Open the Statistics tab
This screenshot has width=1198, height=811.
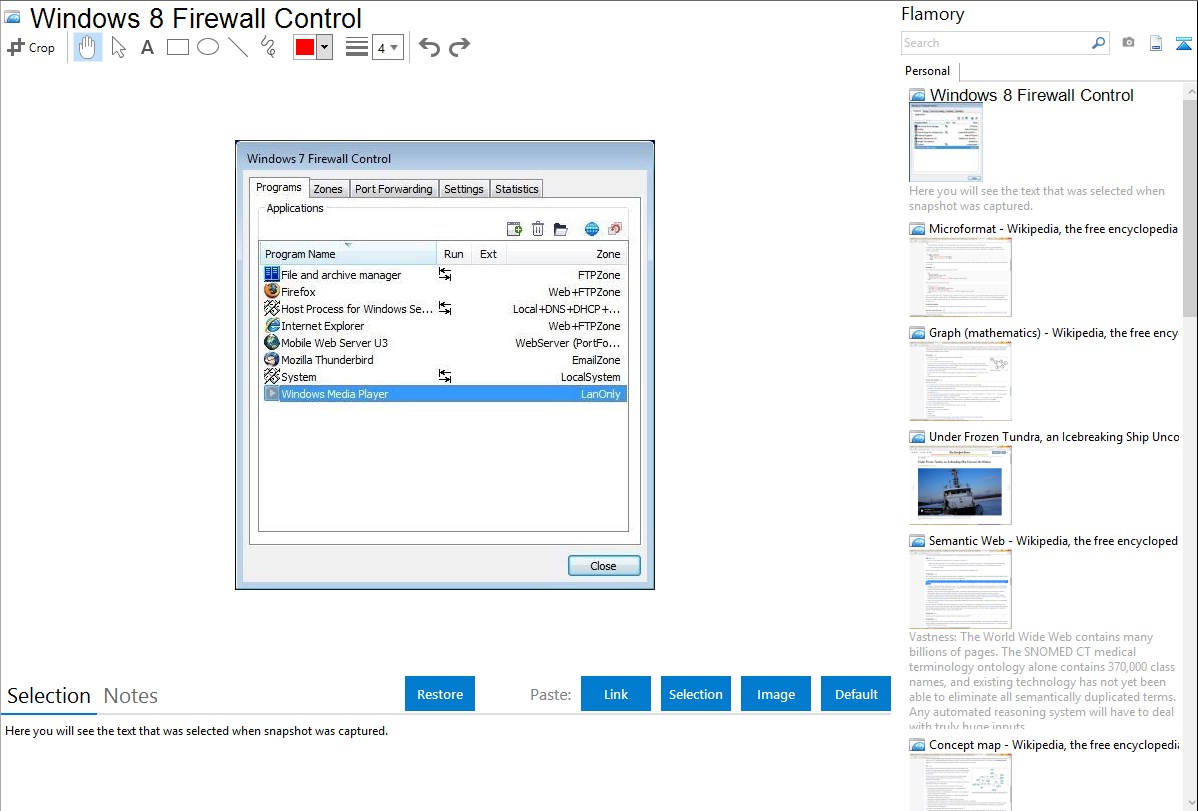(x=516, y=189)
